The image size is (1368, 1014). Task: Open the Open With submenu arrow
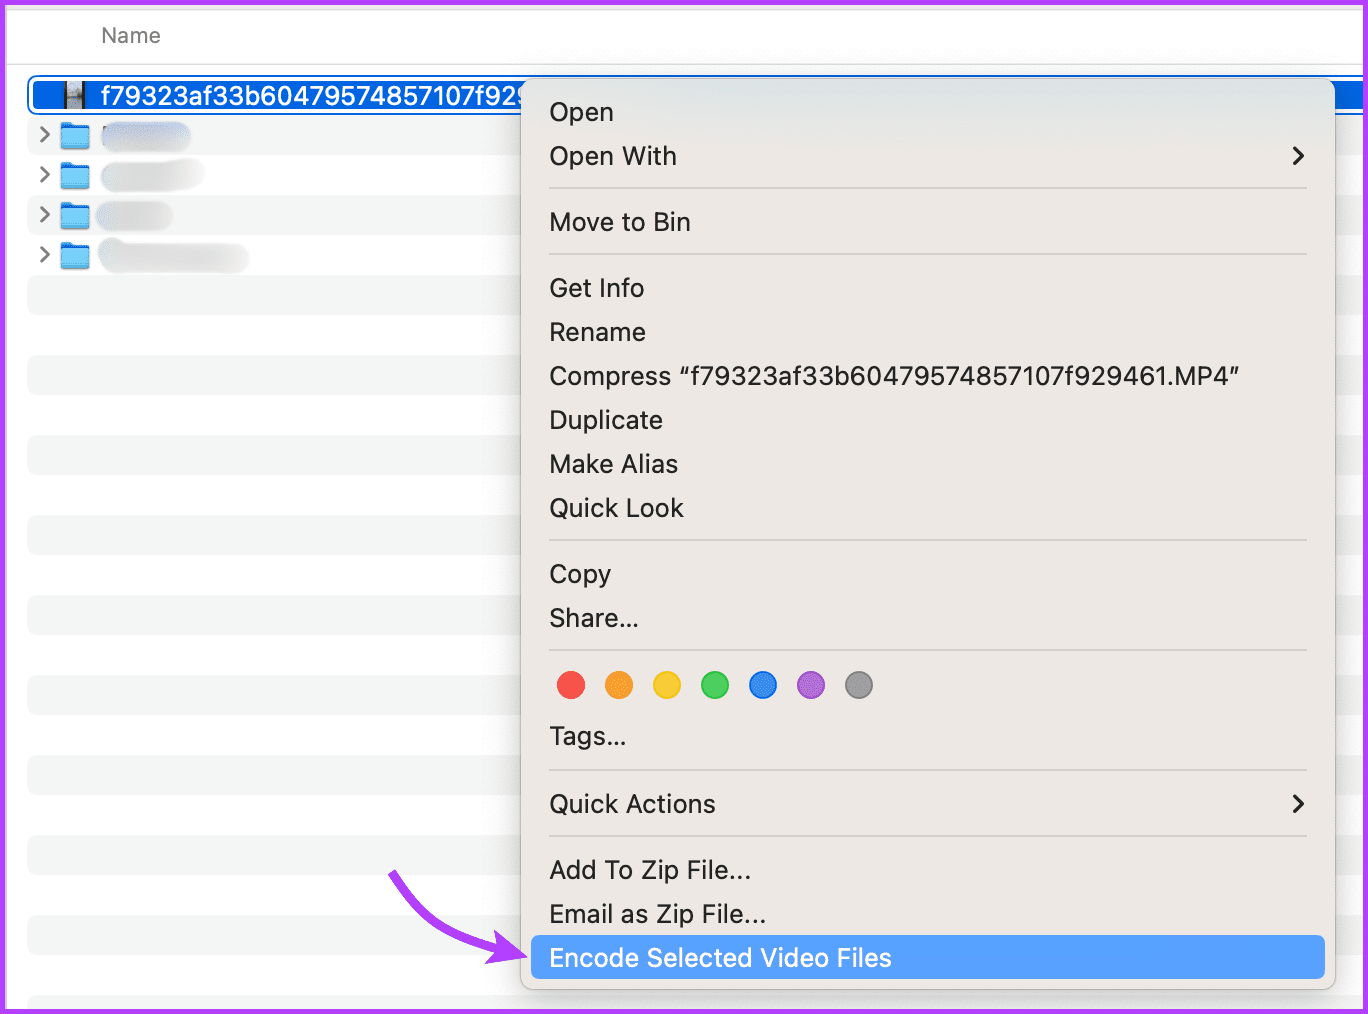pos(1298,156)
